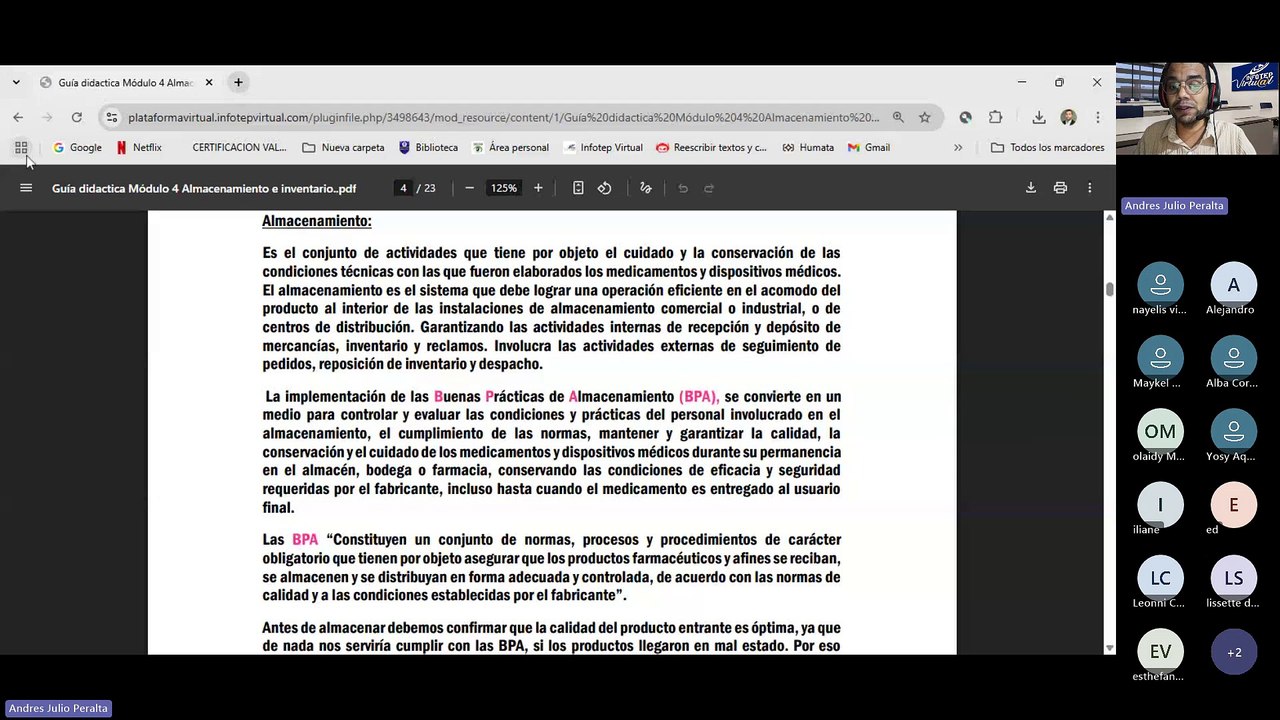
Task: Click the 125% zoom level field
Action: pyautogui.click(x=504, y=188)
